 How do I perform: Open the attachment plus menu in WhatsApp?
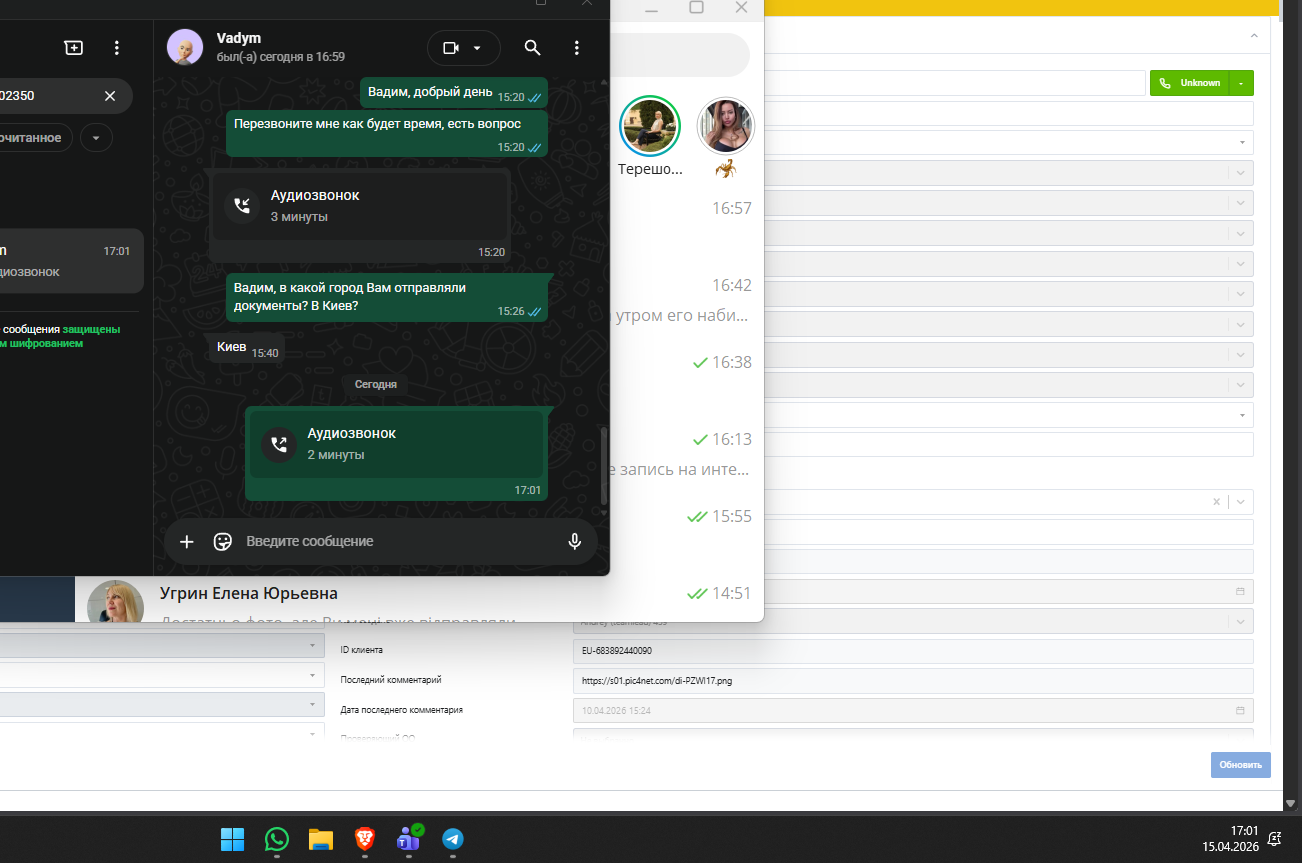tap(187, 541)
